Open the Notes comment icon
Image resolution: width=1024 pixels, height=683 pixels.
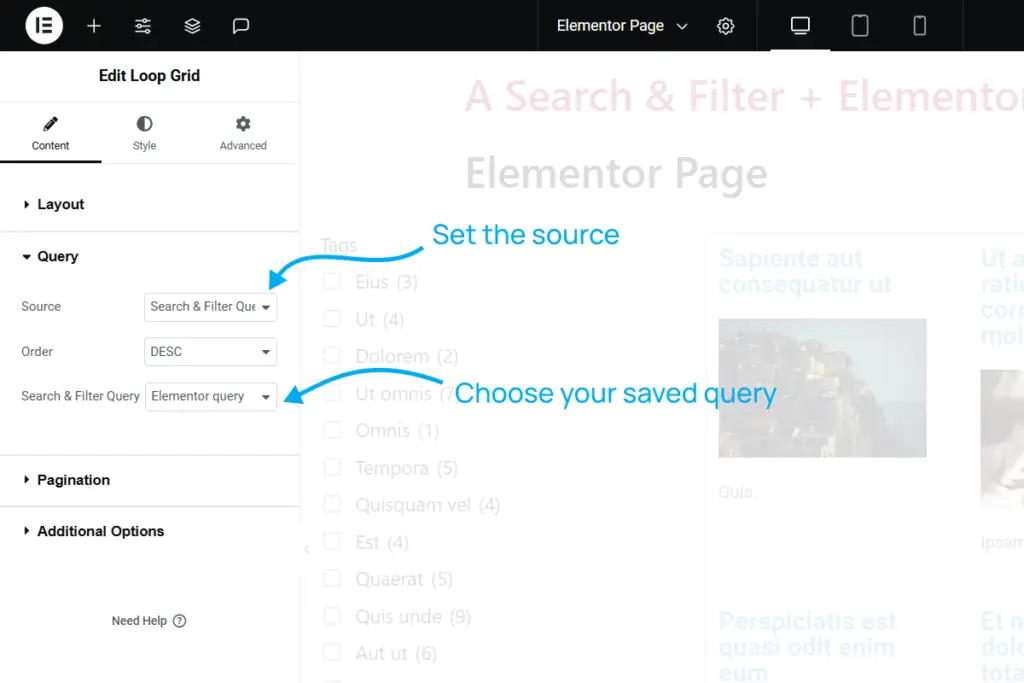pyautogui.click(x=241, y=25)
